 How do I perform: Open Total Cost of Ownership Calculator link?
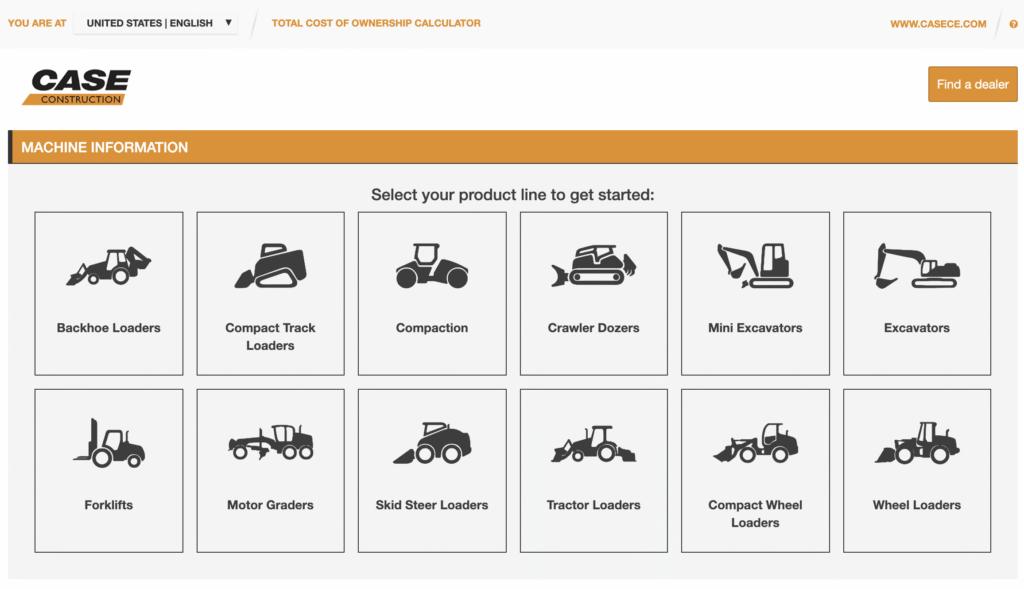tap(376, 23)
